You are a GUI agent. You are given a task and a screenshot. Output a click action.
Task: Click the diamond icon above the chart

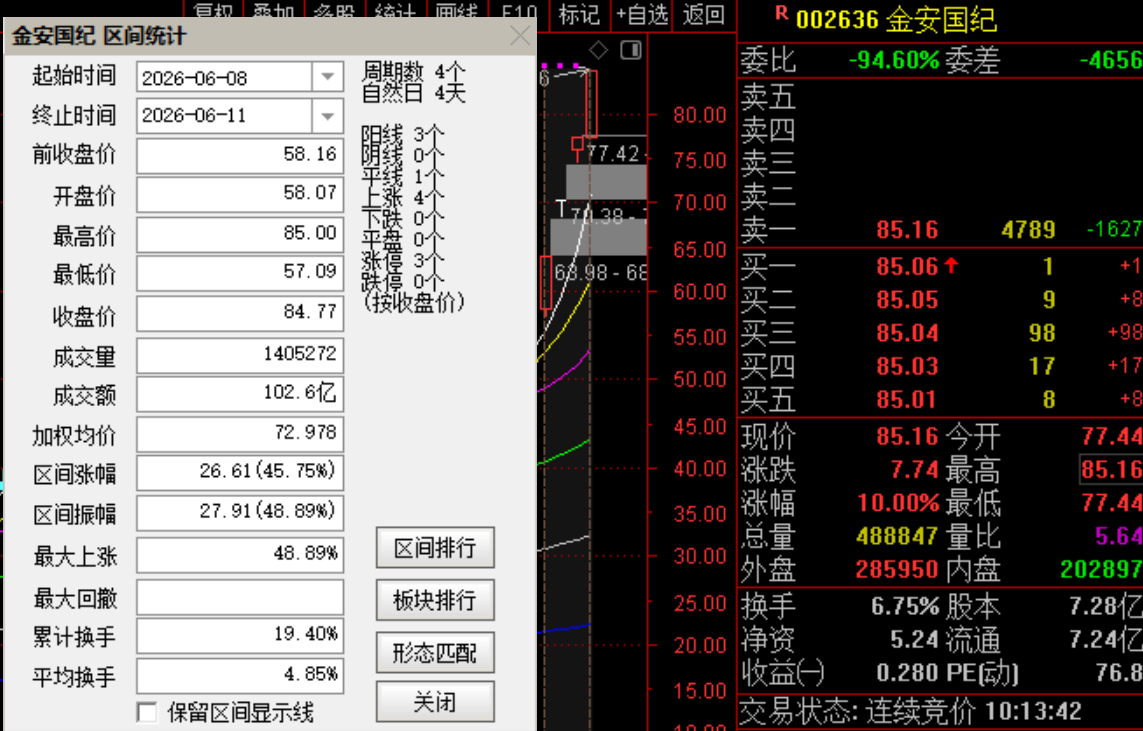[598, 50]
